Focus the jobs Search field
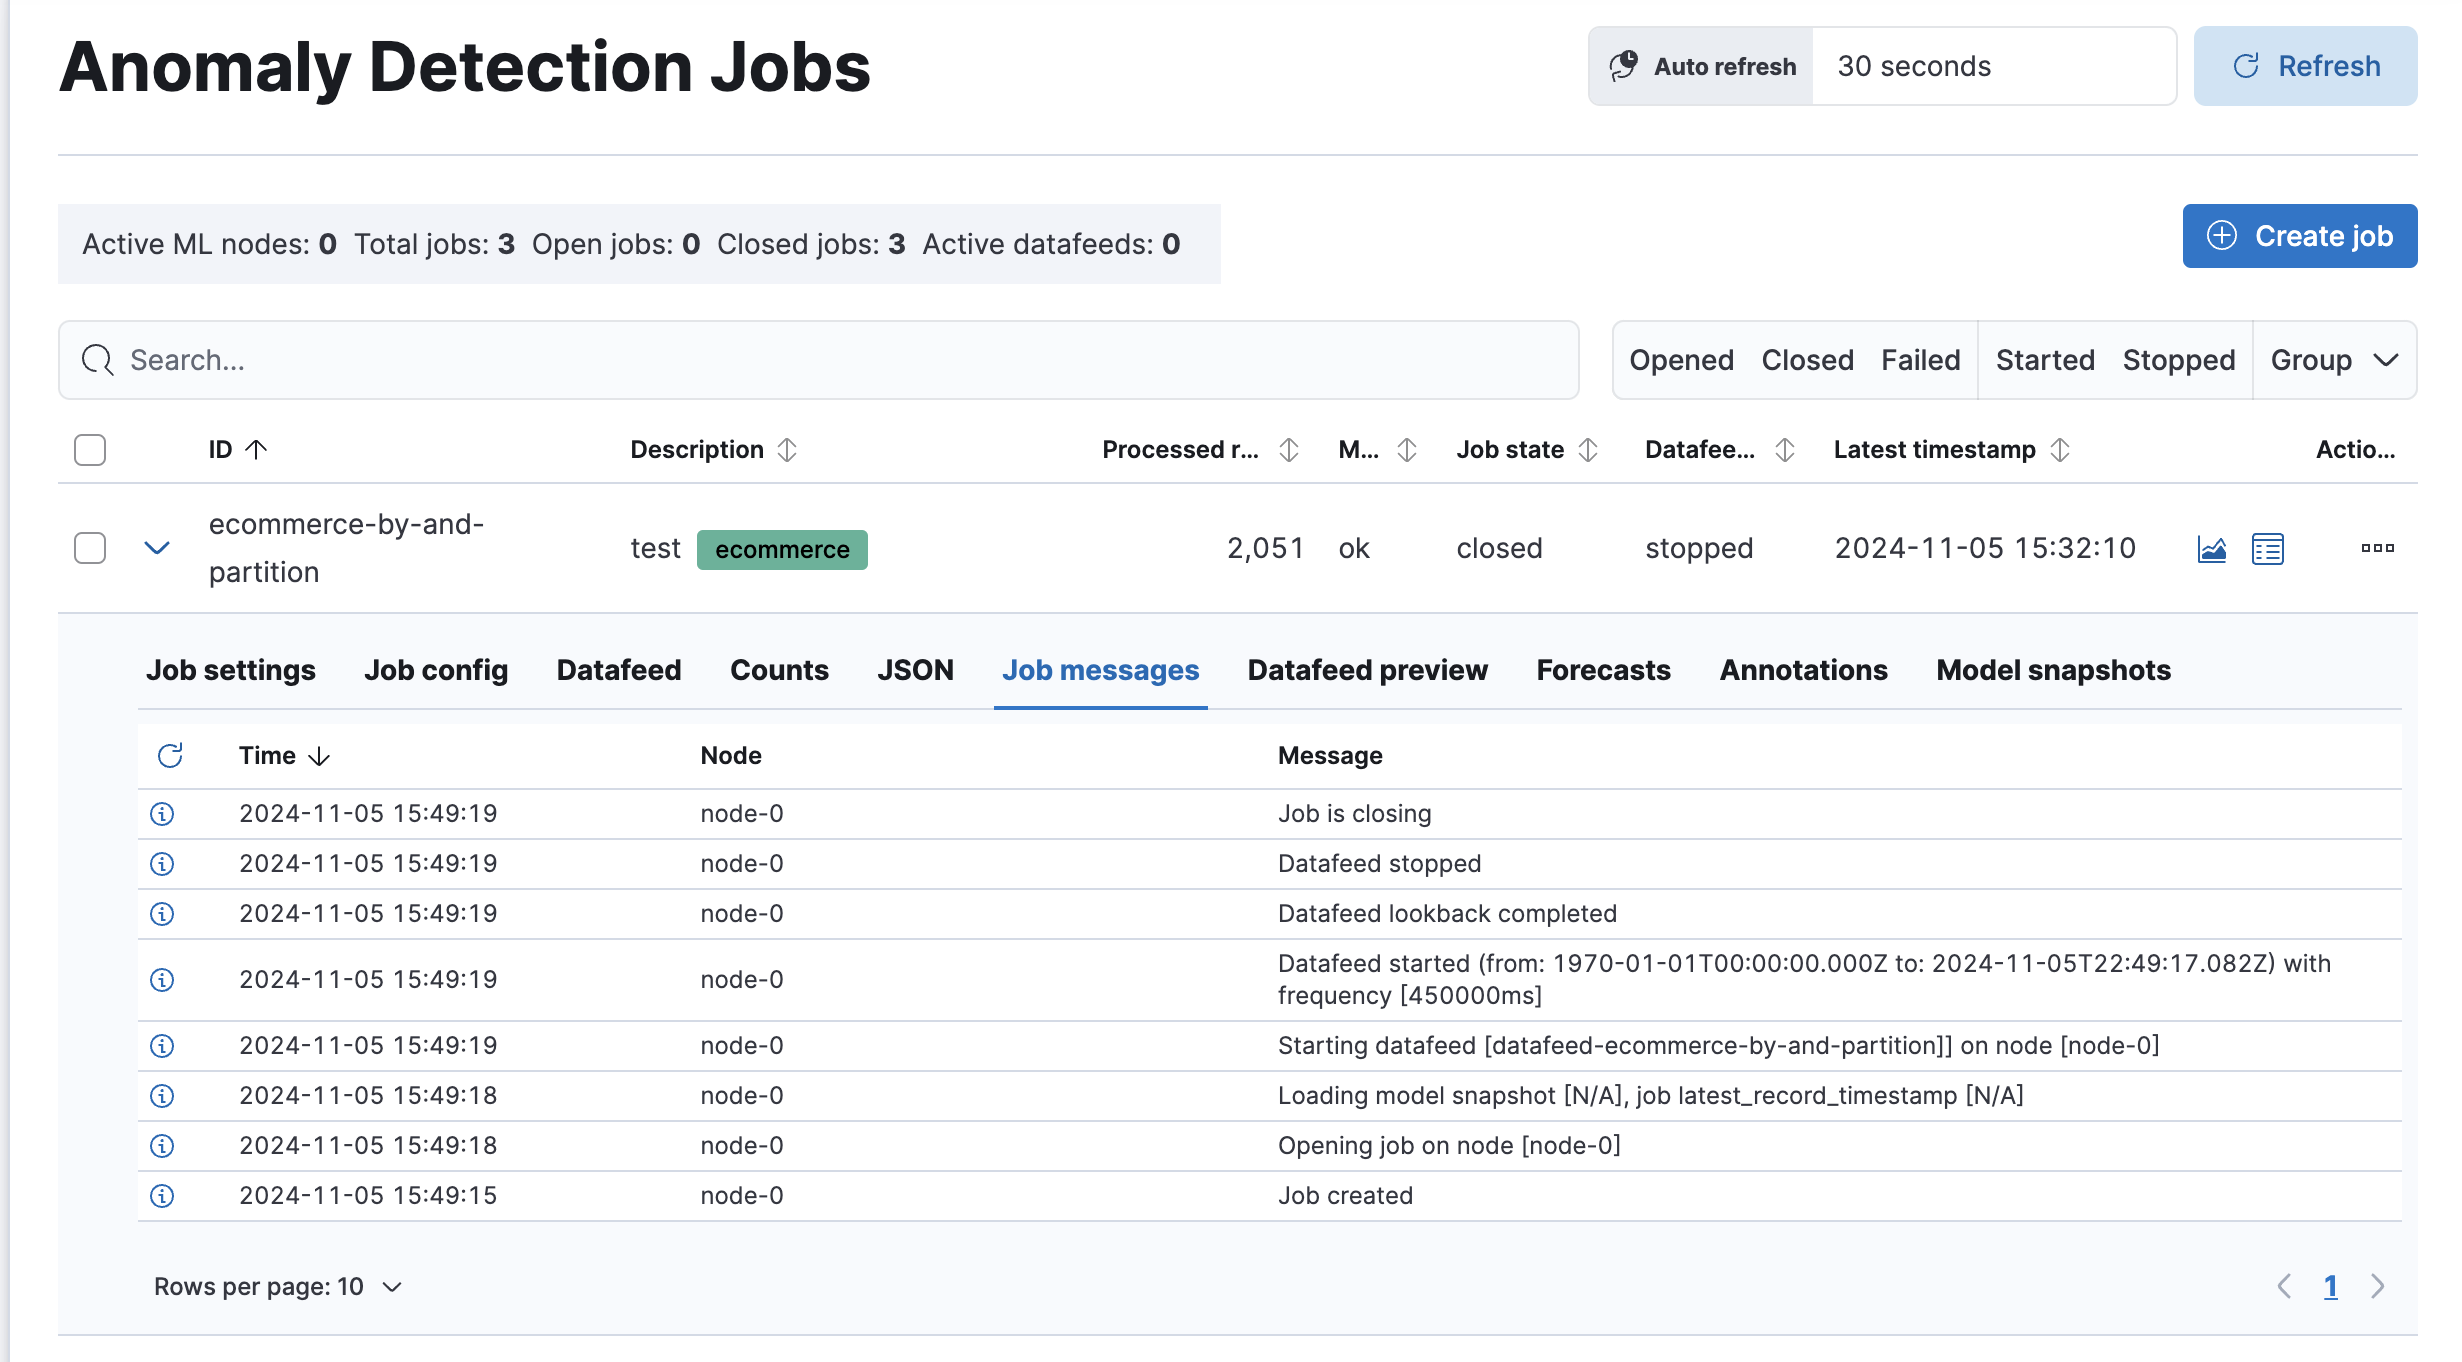The image size is (2462, 1362). click(x=818, y=360)
